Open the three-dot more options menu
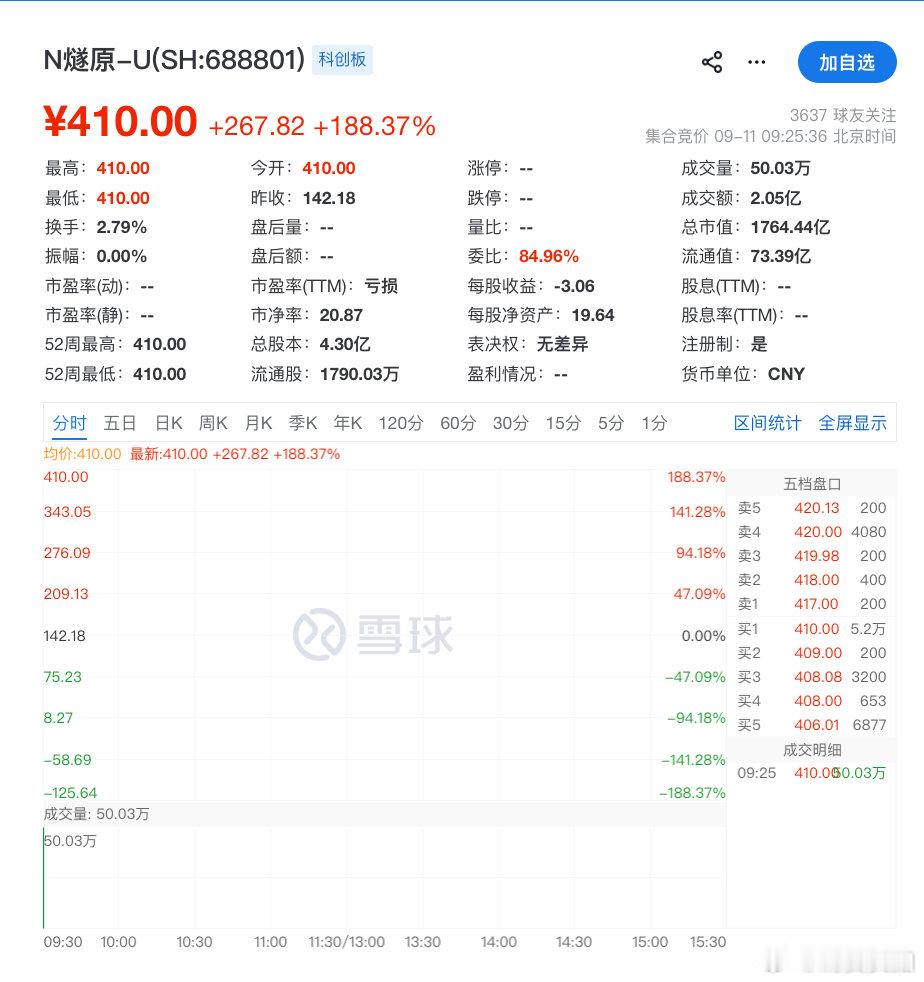This screenshot has width=924, height=982. (x=757, y=62)
